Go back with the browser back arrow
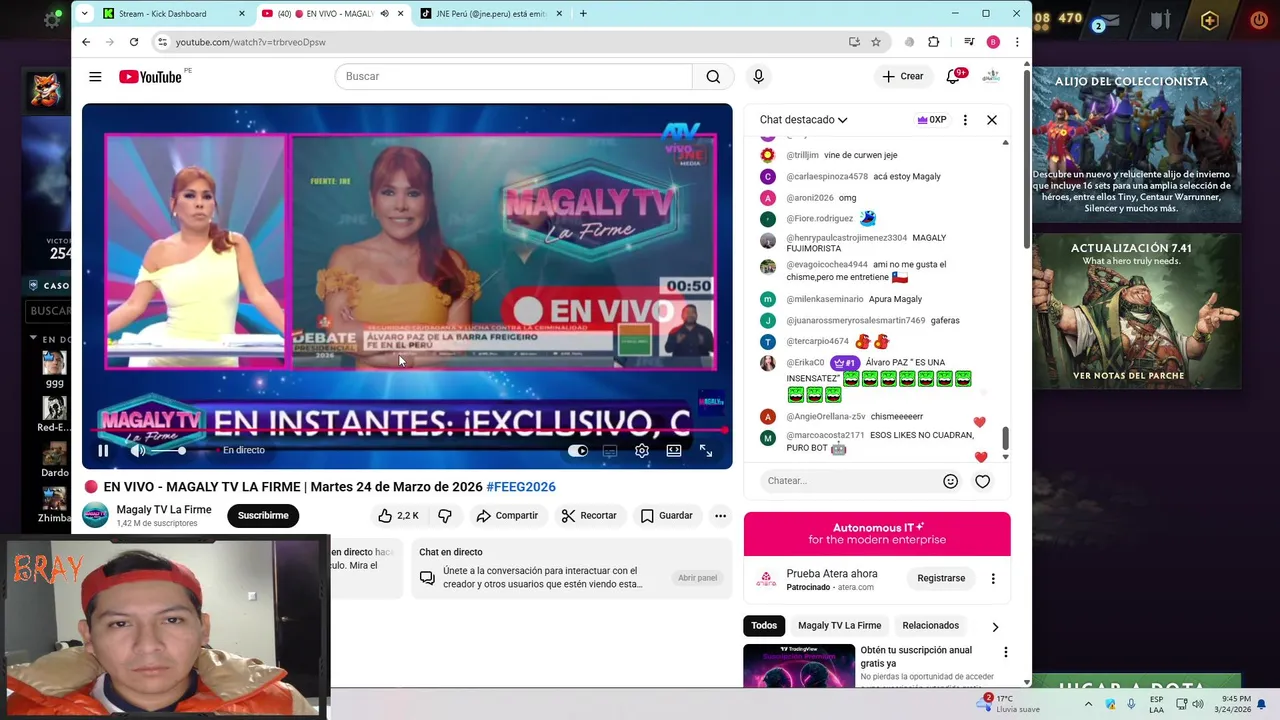 [86, 42]
